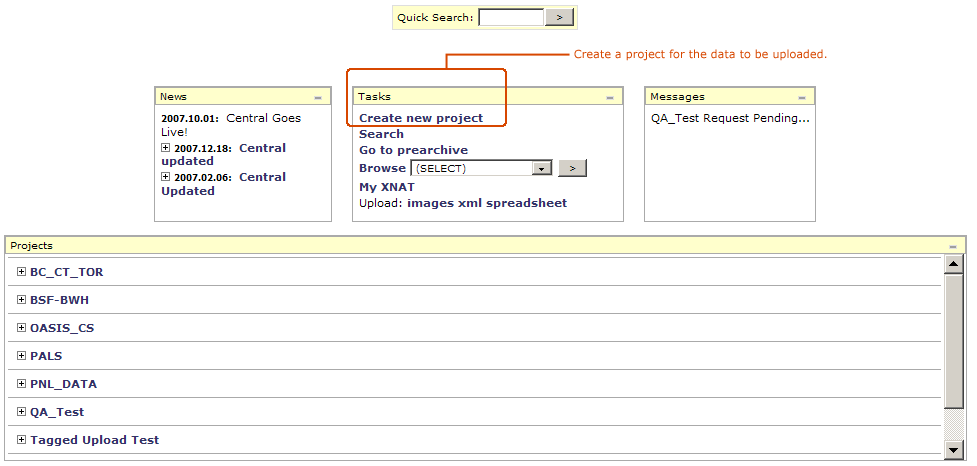Open the Browse dropdown list

(543, 169)
